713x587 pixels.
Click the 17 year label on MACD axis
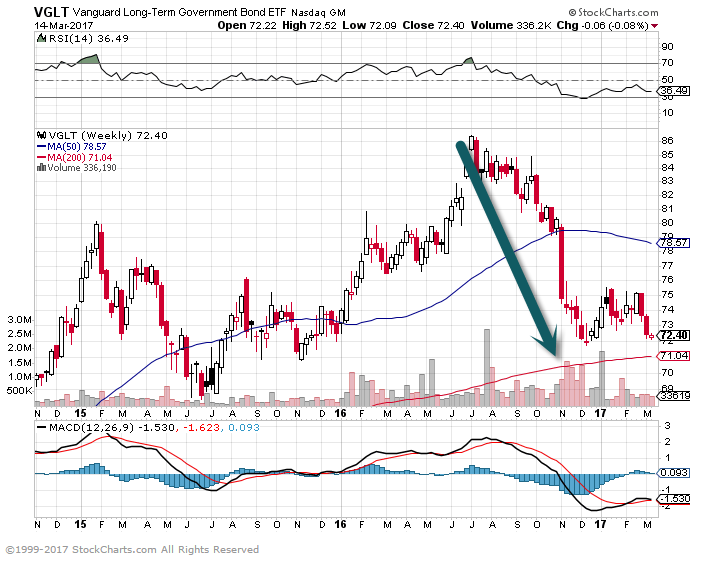(x=600, y=524)
